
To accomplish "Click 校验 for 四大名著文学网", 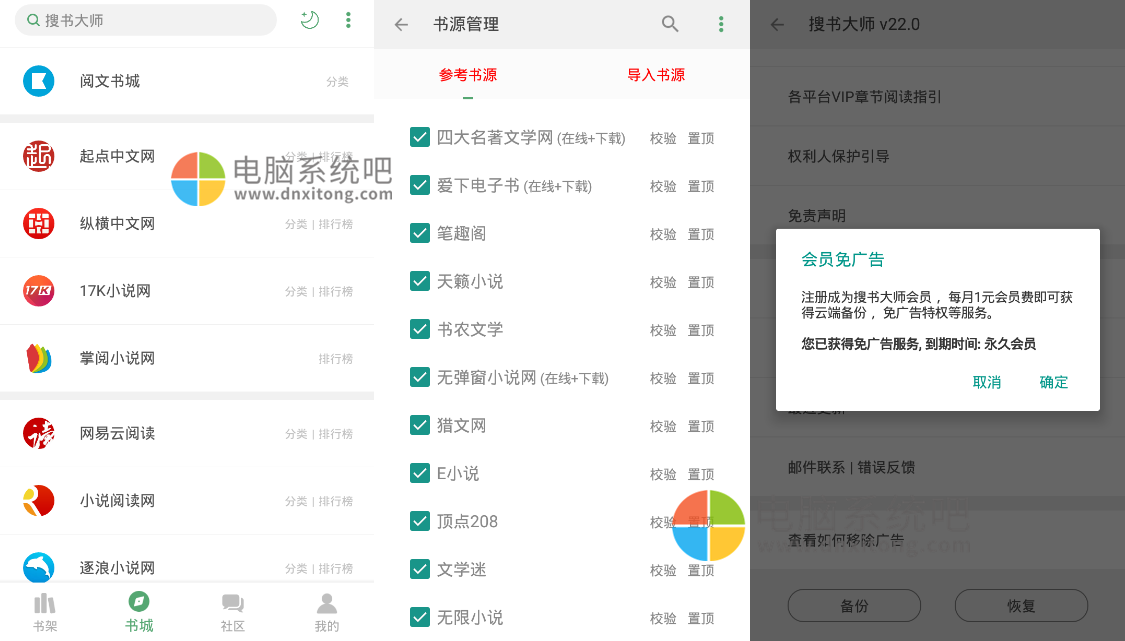I will click(663, 139).
